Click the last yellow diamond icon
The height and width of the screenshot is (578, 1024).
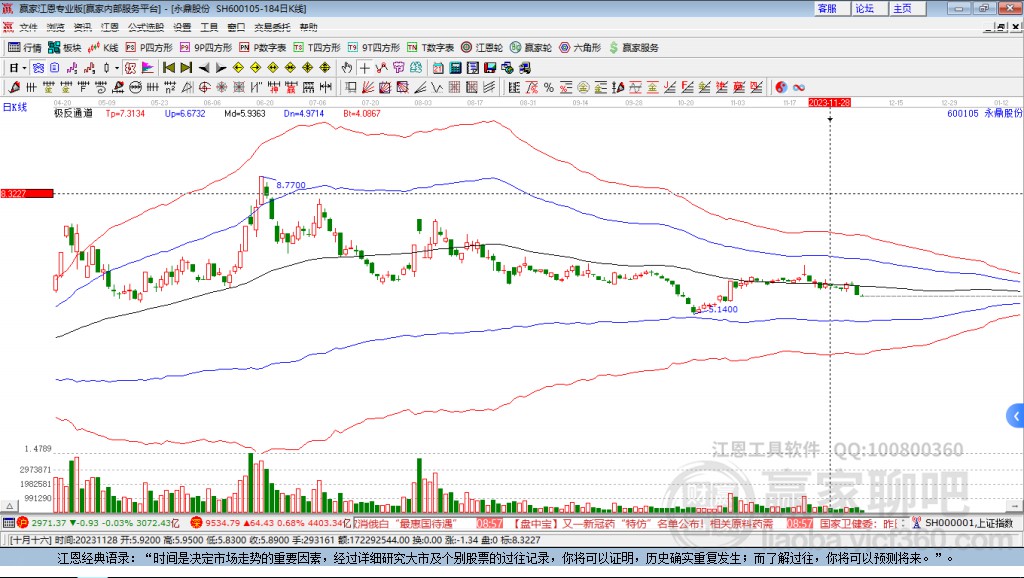(x=325, y=68)
